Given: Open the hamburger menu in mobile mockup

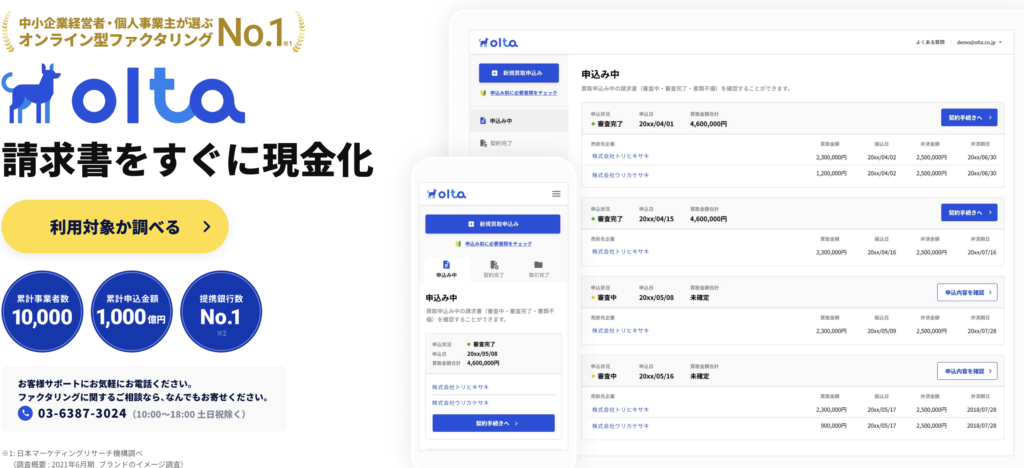Looking at the screenshot, I should 556,194.
